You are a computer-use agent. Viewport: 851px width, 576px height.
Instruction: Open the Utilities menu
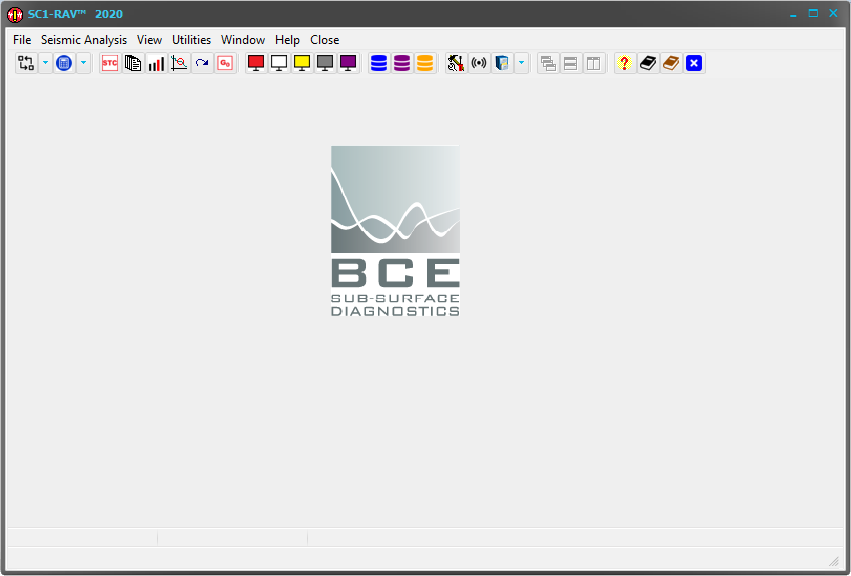192,40
